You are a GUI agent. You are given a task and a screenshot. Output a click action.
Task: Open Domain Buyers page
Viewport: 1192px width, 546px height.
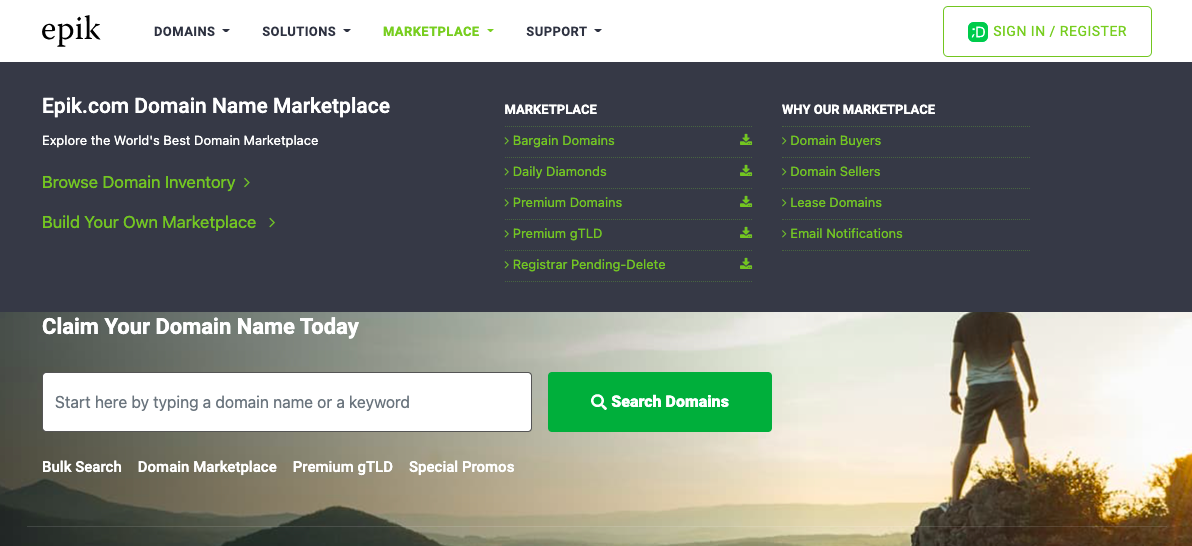835,141
